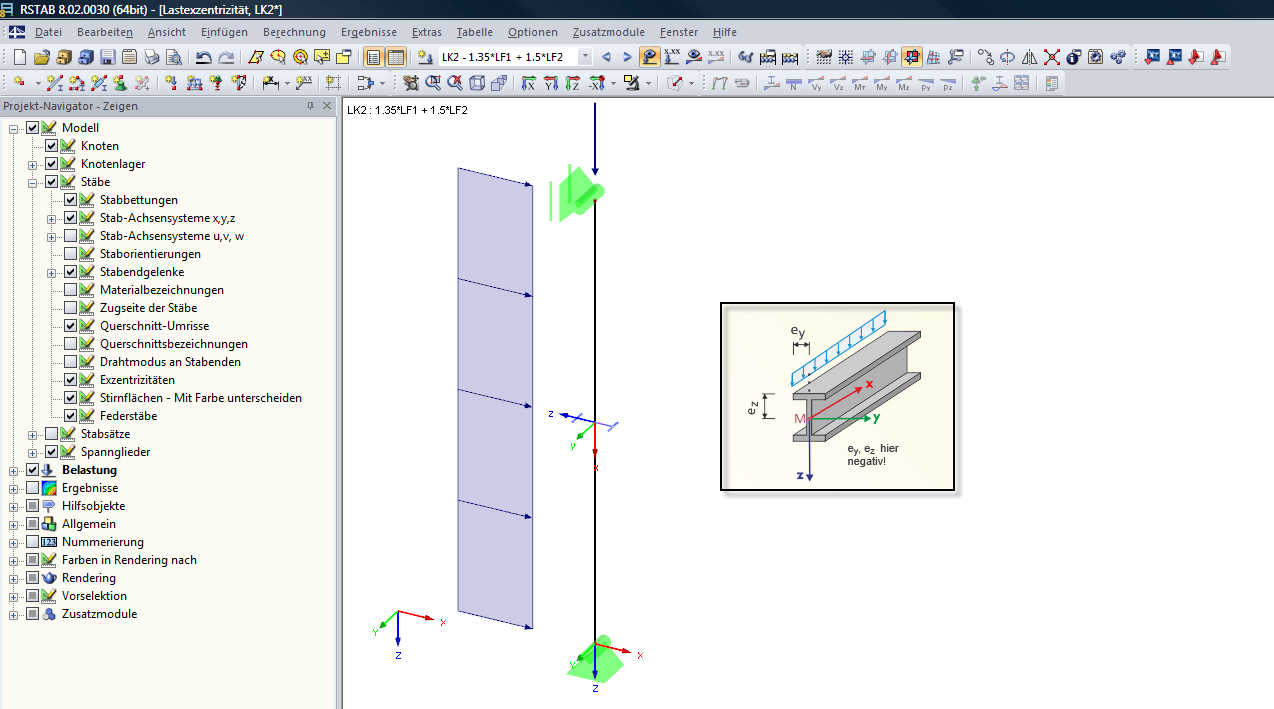Click the Undo arrow icon
This screenshot has width=1274, height=709.
203,57
